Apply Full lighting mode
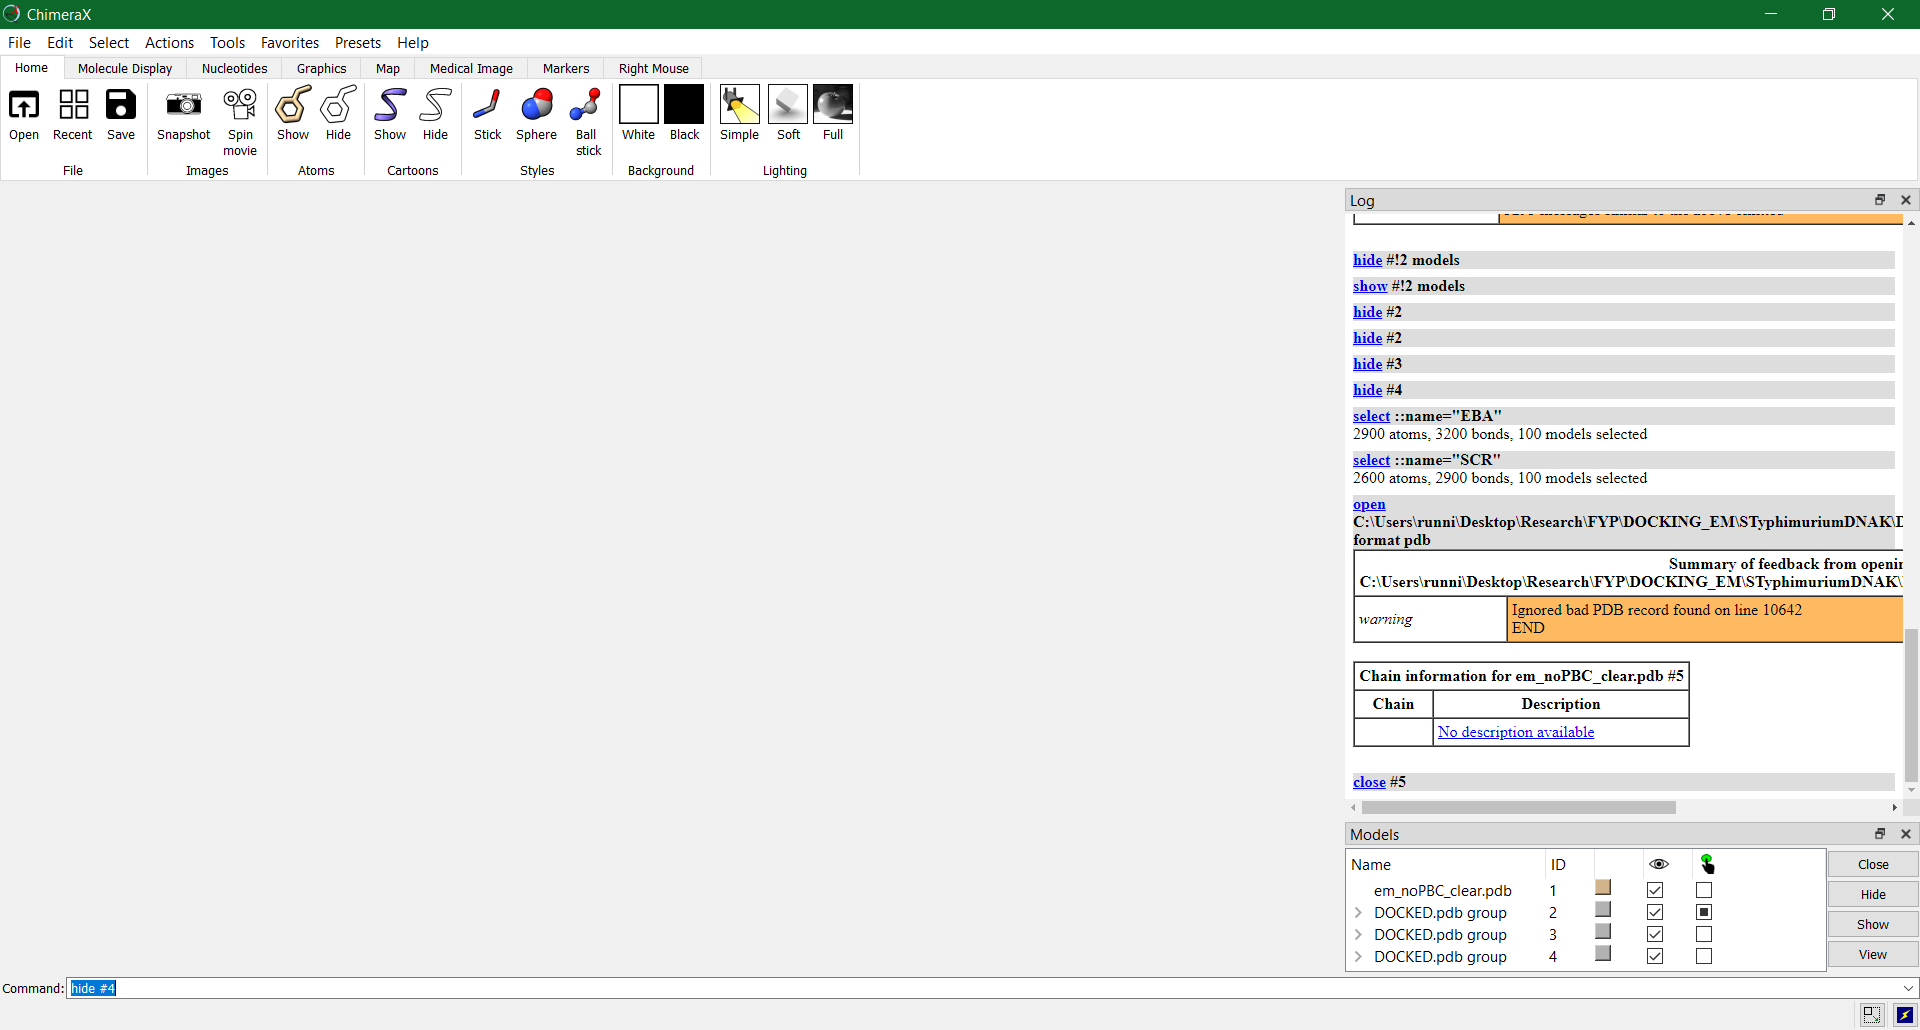 tap(832, 105)
